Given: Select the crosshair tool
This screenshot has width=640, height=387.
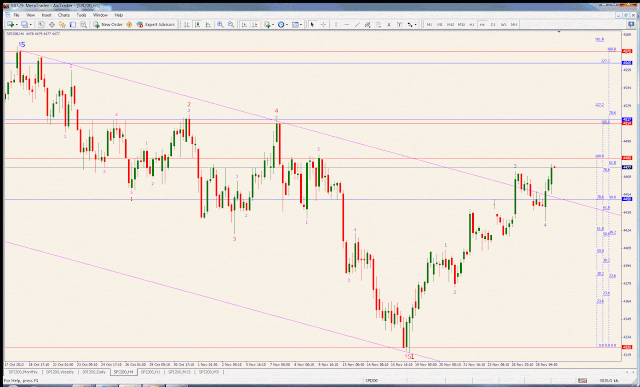Looking at the screenshot, I should [x=323, y=24].
